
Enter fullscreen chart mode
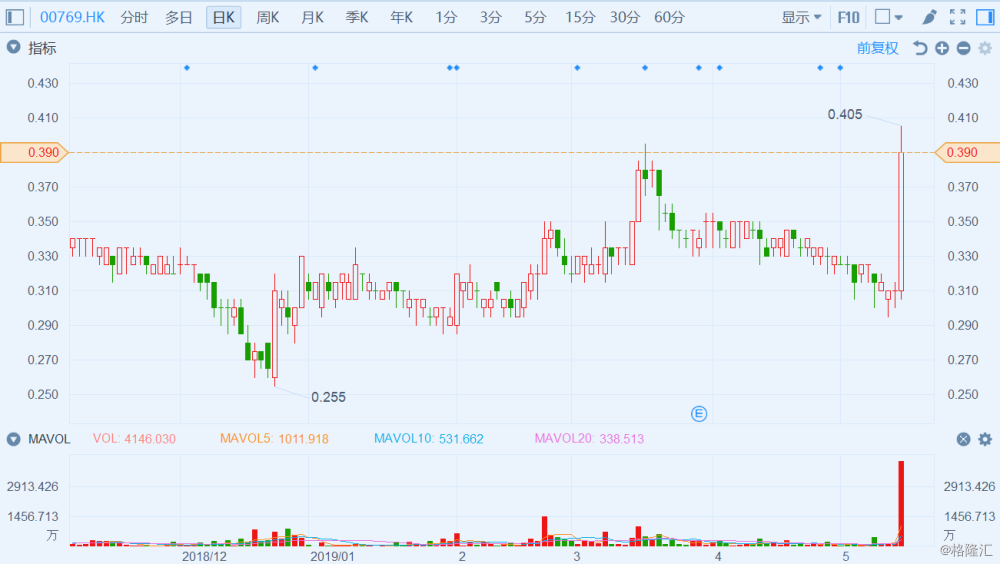coord(957,17)
